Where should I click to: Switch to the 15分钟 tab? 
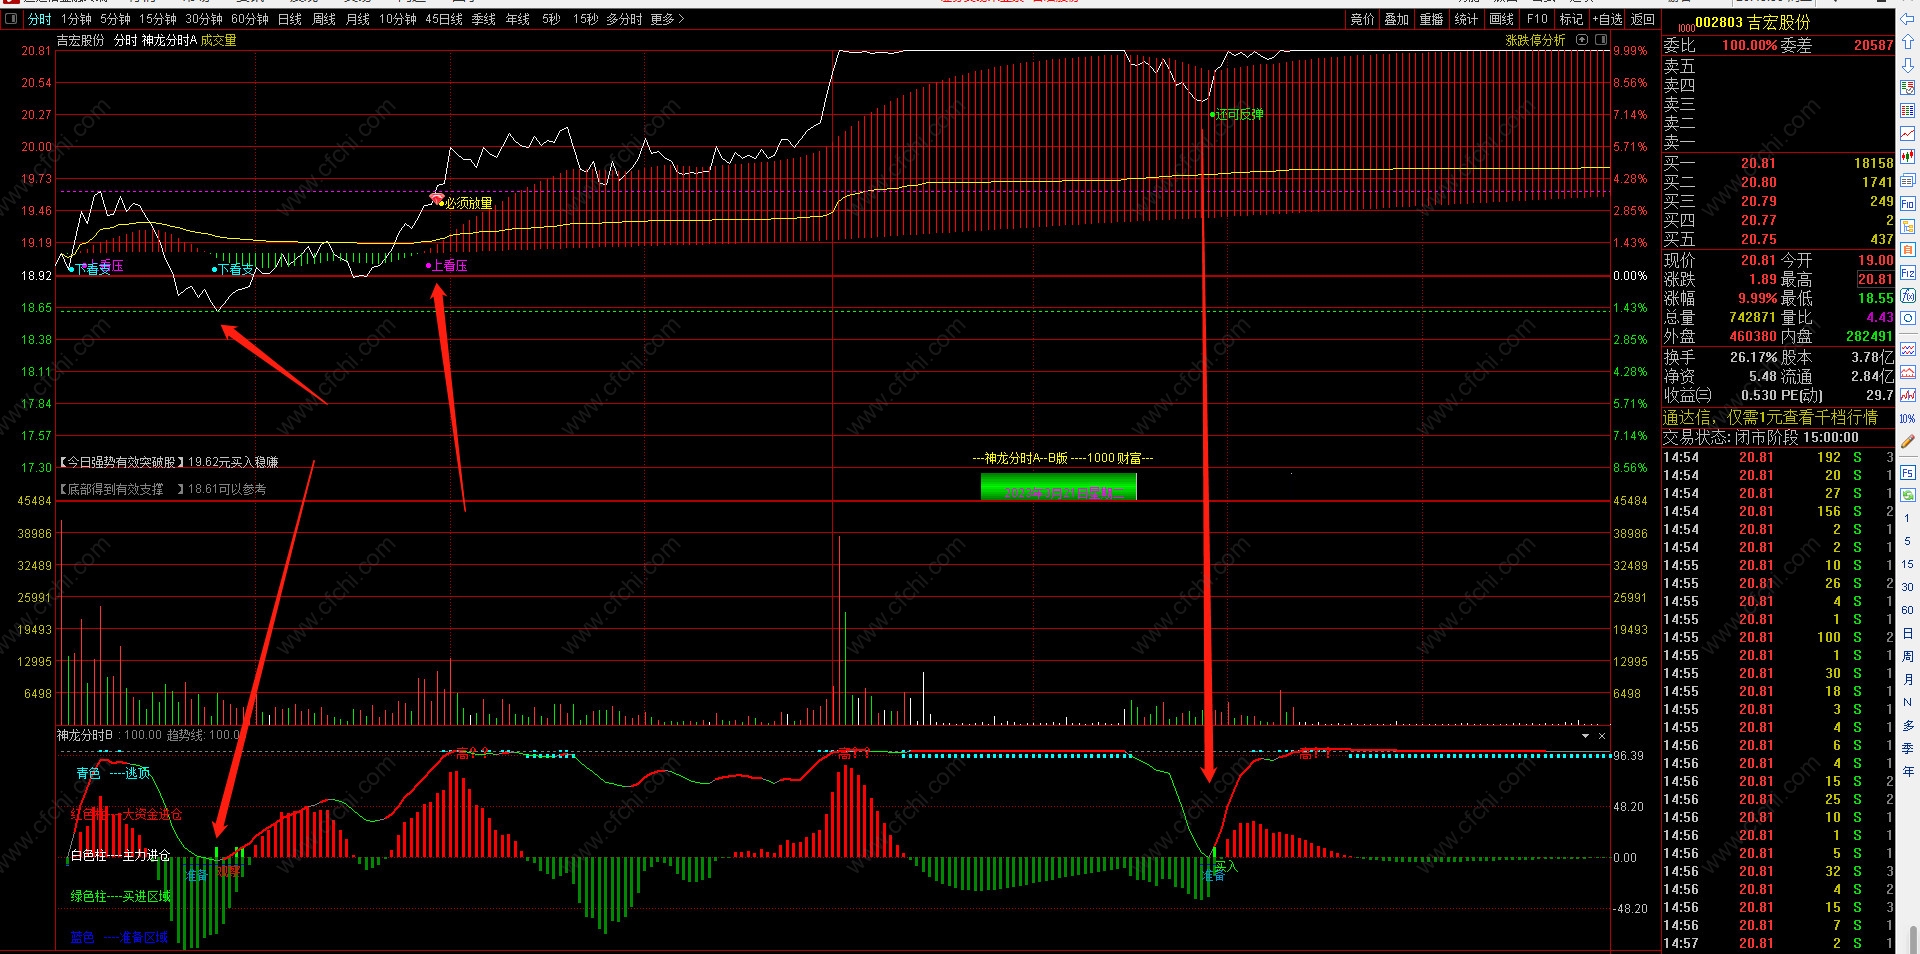click(157, 19)
